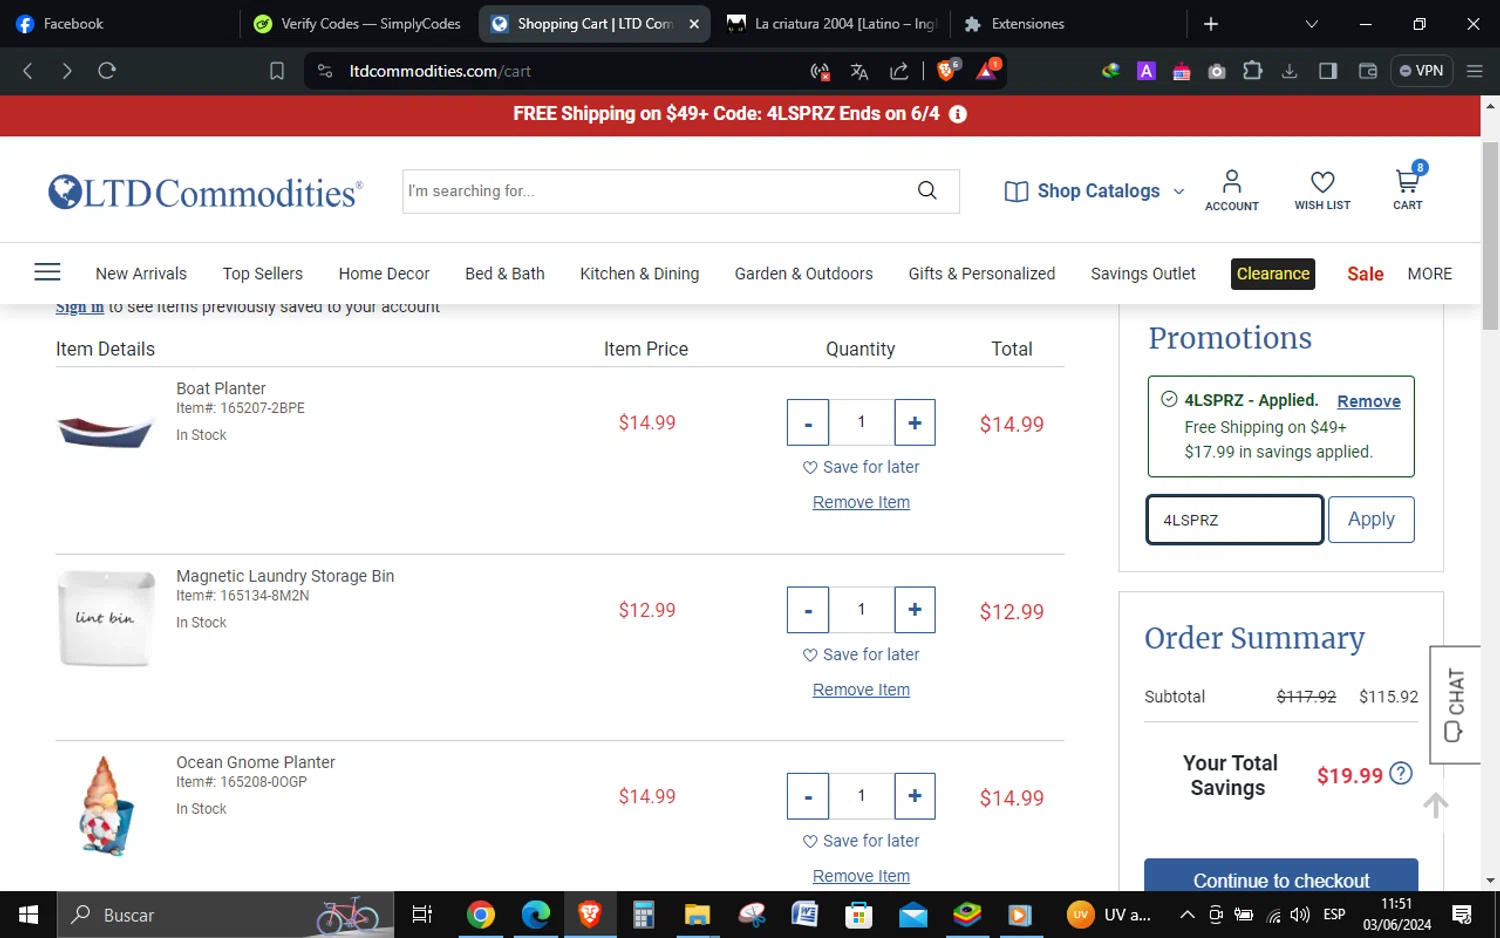Open the translate page icon
The width and height of the screenshot is (1500, 938).
click(859, 71)
